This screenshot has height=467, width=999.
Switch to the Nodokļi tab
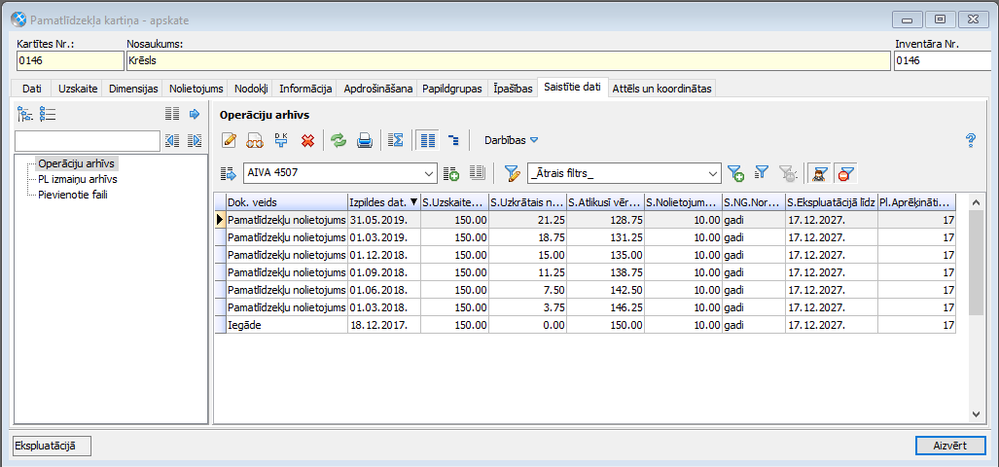coord(251,89)
